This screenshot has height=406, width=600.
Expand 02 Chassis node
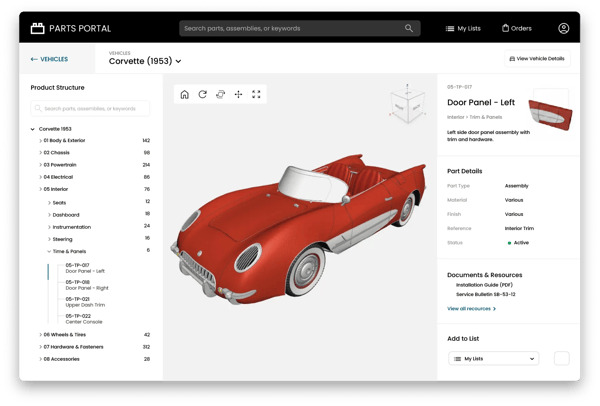click(40, 153)
